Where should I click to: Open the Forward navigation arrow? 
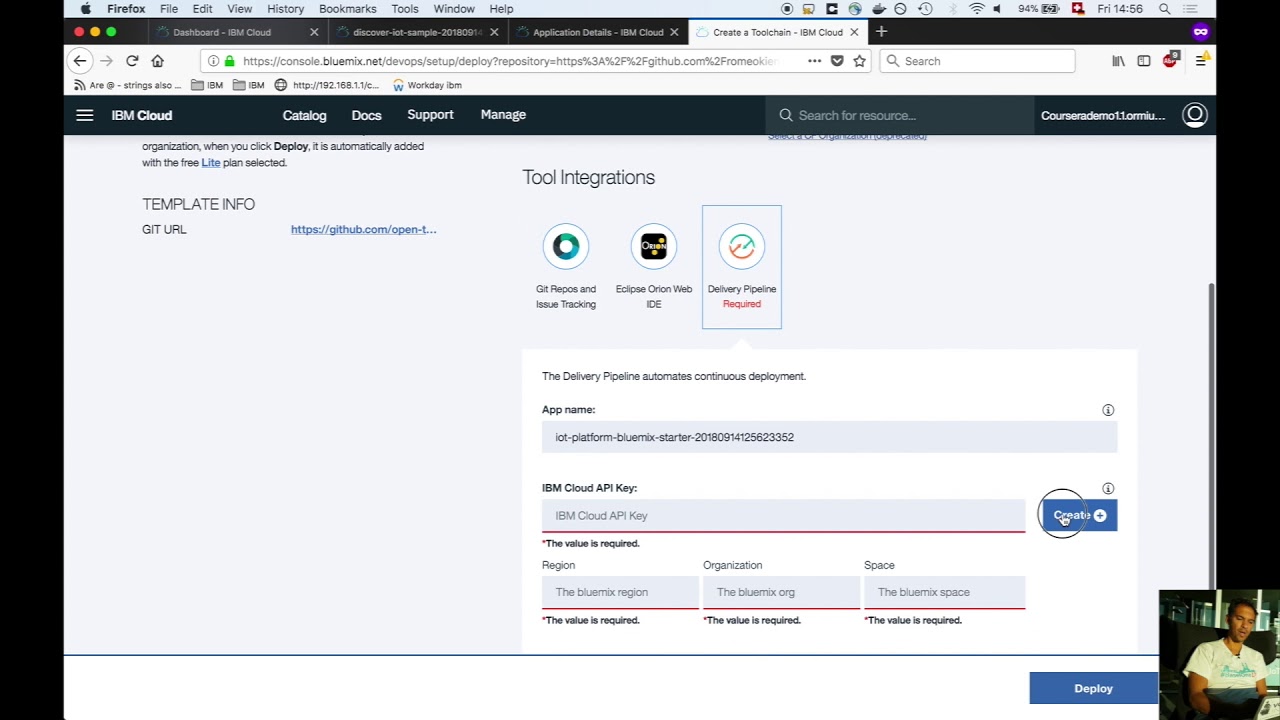click(x=106, y=61)
